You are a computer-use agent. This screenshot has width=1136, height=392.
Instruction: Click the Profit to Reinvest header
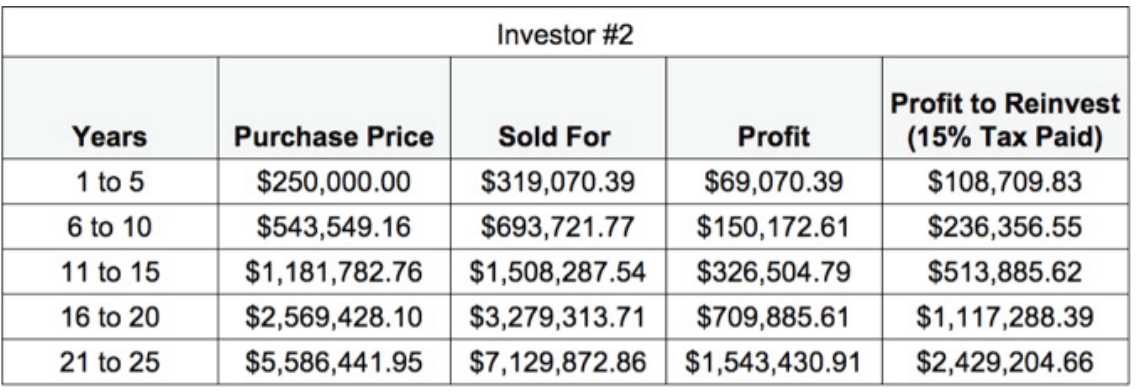[x=1005, y=108]
